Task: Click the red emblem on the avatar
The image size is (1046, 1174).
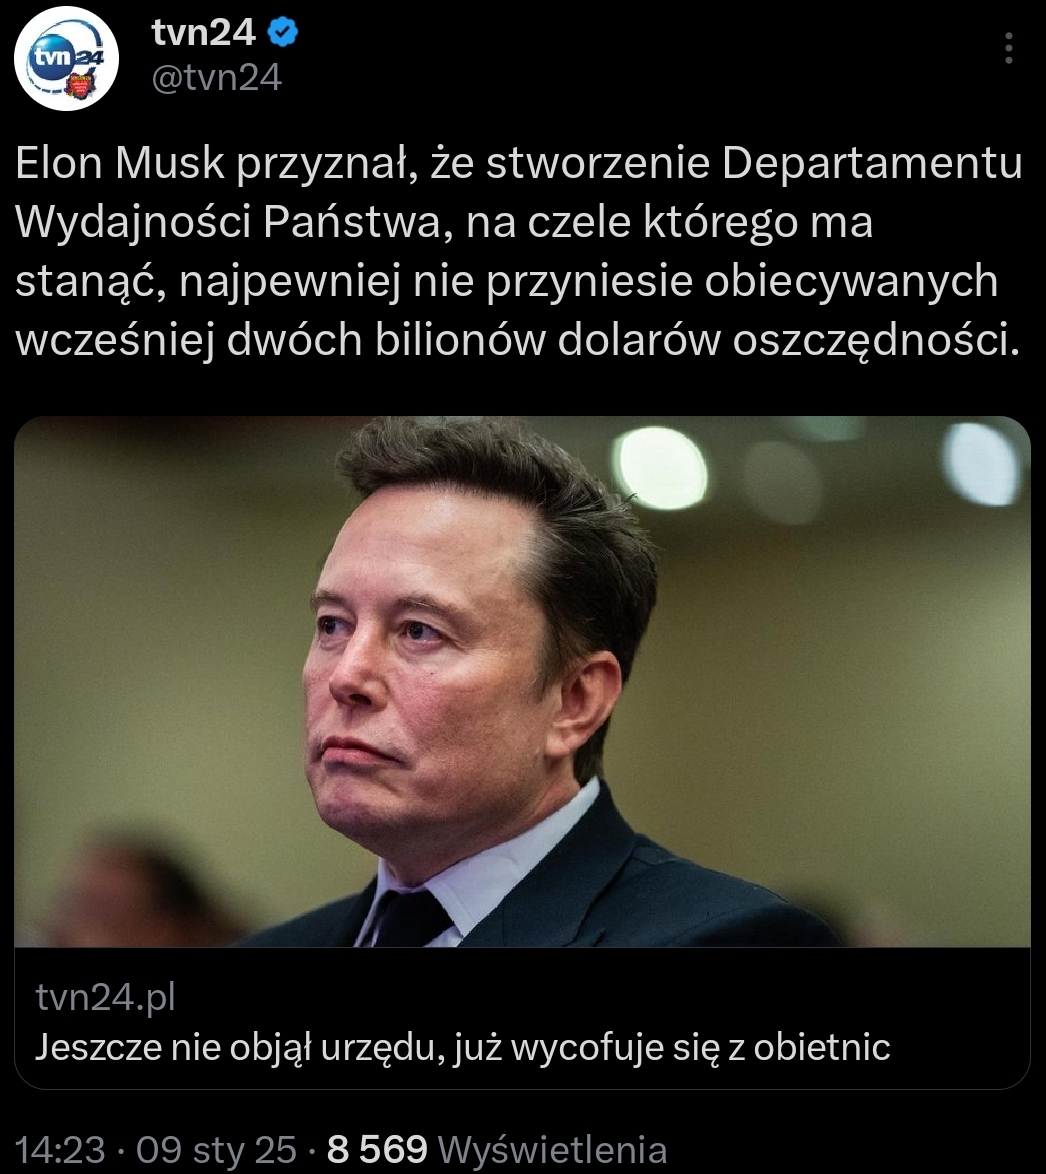Action: point(80,84)
